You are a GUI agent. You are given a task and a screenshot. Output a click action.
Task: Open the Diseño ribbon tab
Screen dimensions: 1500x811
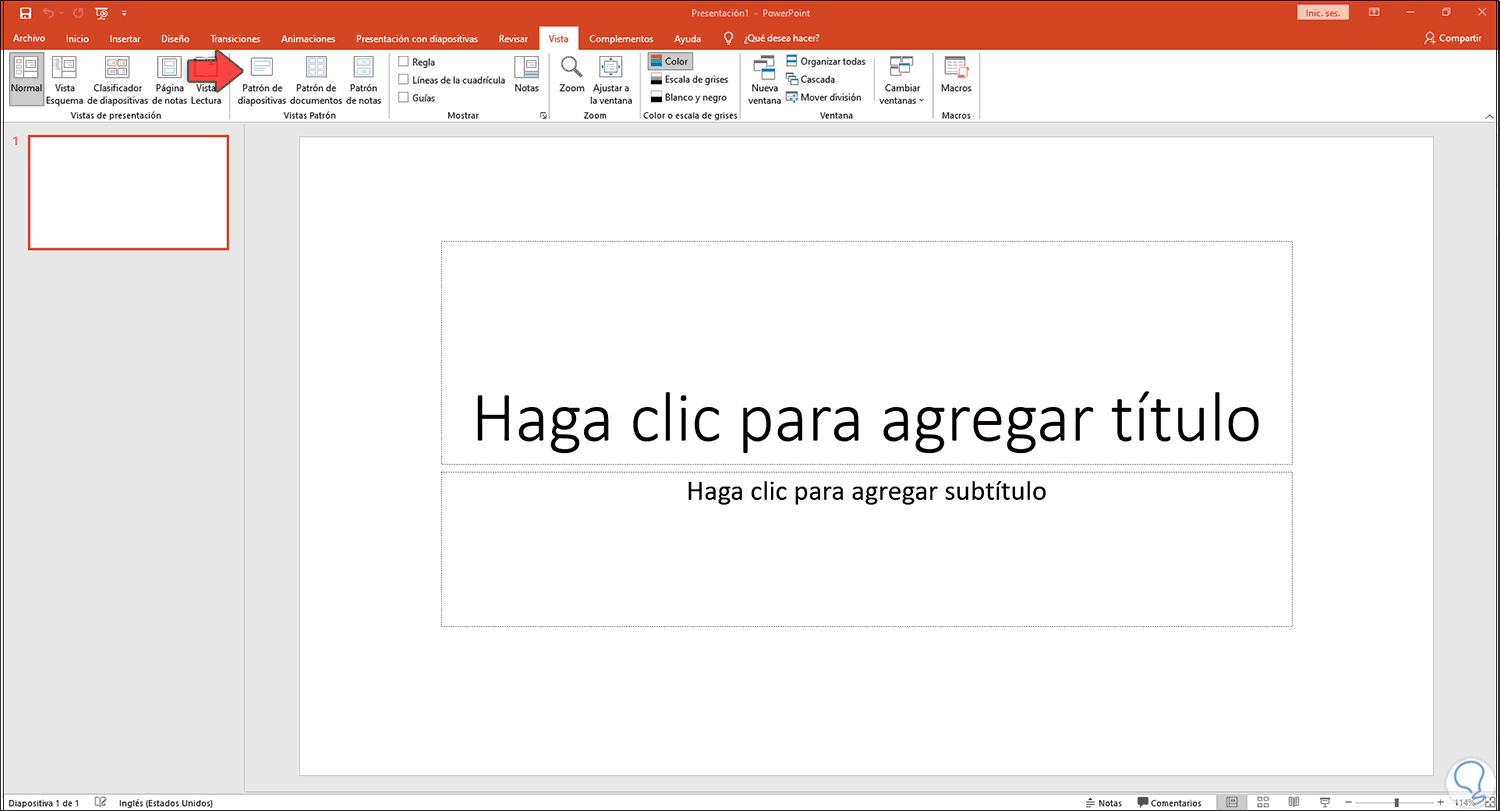click(175, 39)
